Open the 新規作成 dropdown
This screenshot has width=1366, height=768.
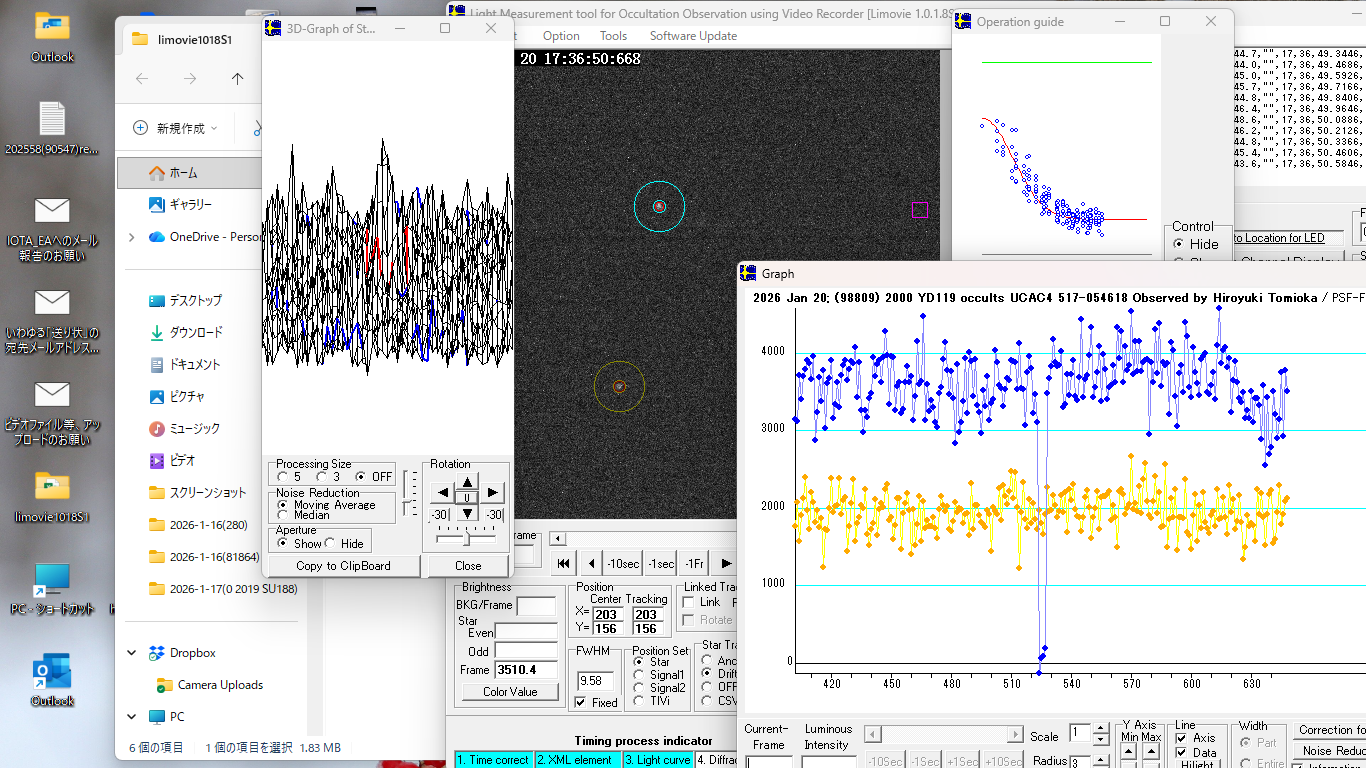click(x=175, y=128)
